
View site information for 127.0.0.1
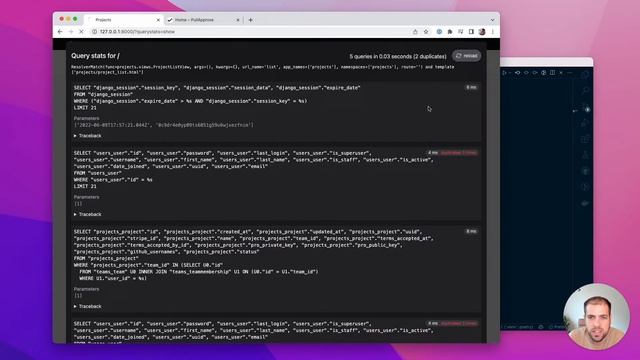94,31
